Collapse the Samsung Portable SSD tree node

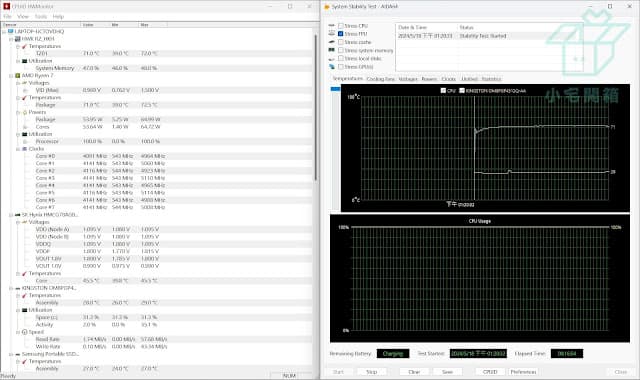tap(11, 354)
